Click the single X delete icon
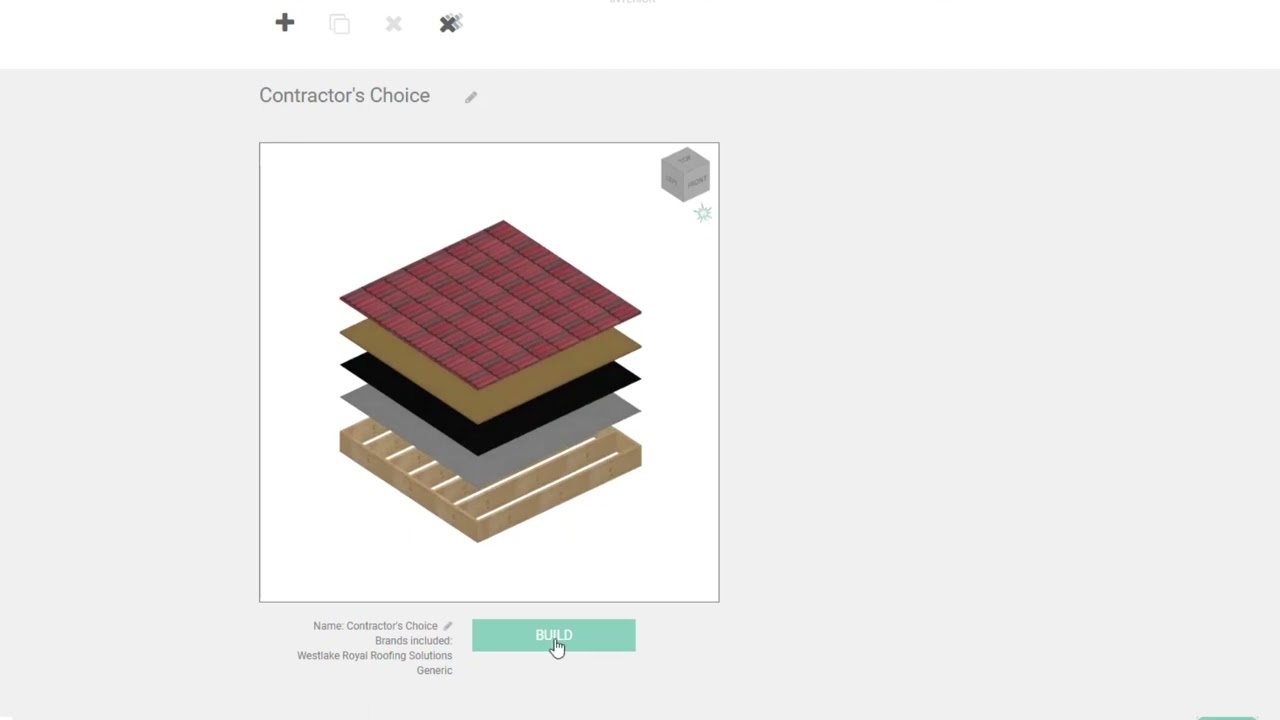 [x=394, y=23]
